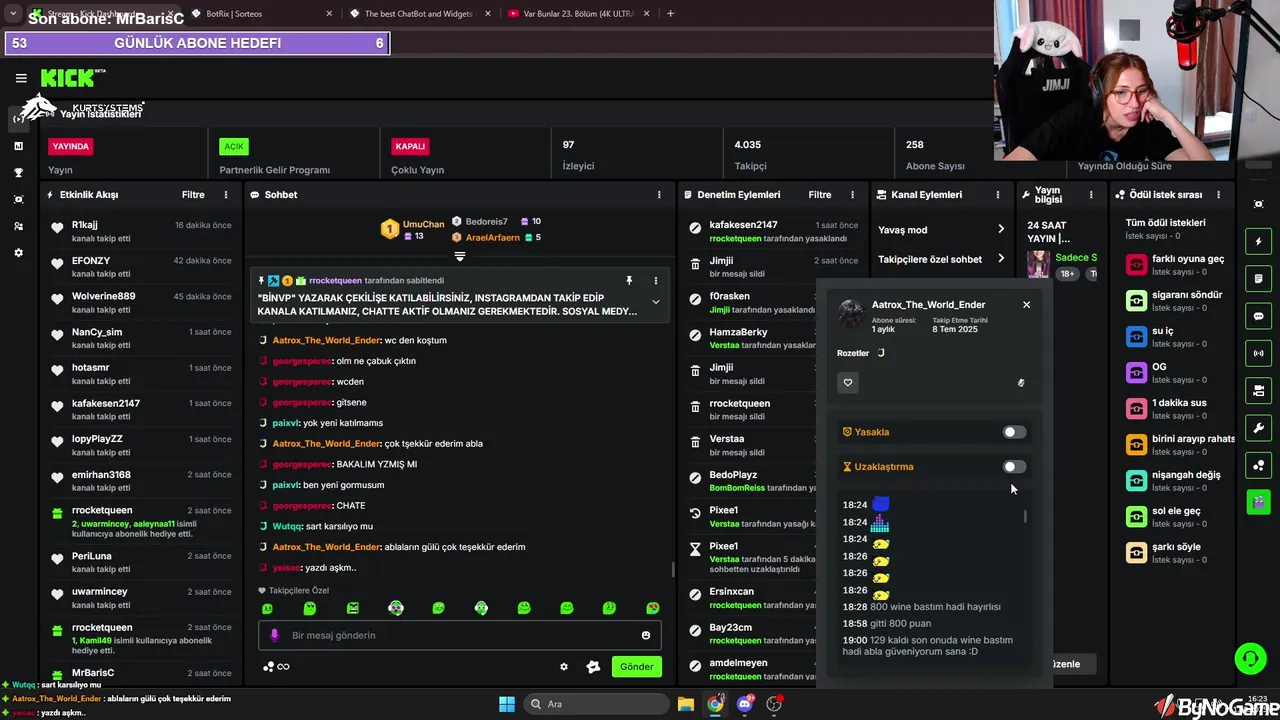The height and width of the screenshot is (720, 1280).
Task: Open pinned message three-dot menu
Action: [x=656, y=281]
